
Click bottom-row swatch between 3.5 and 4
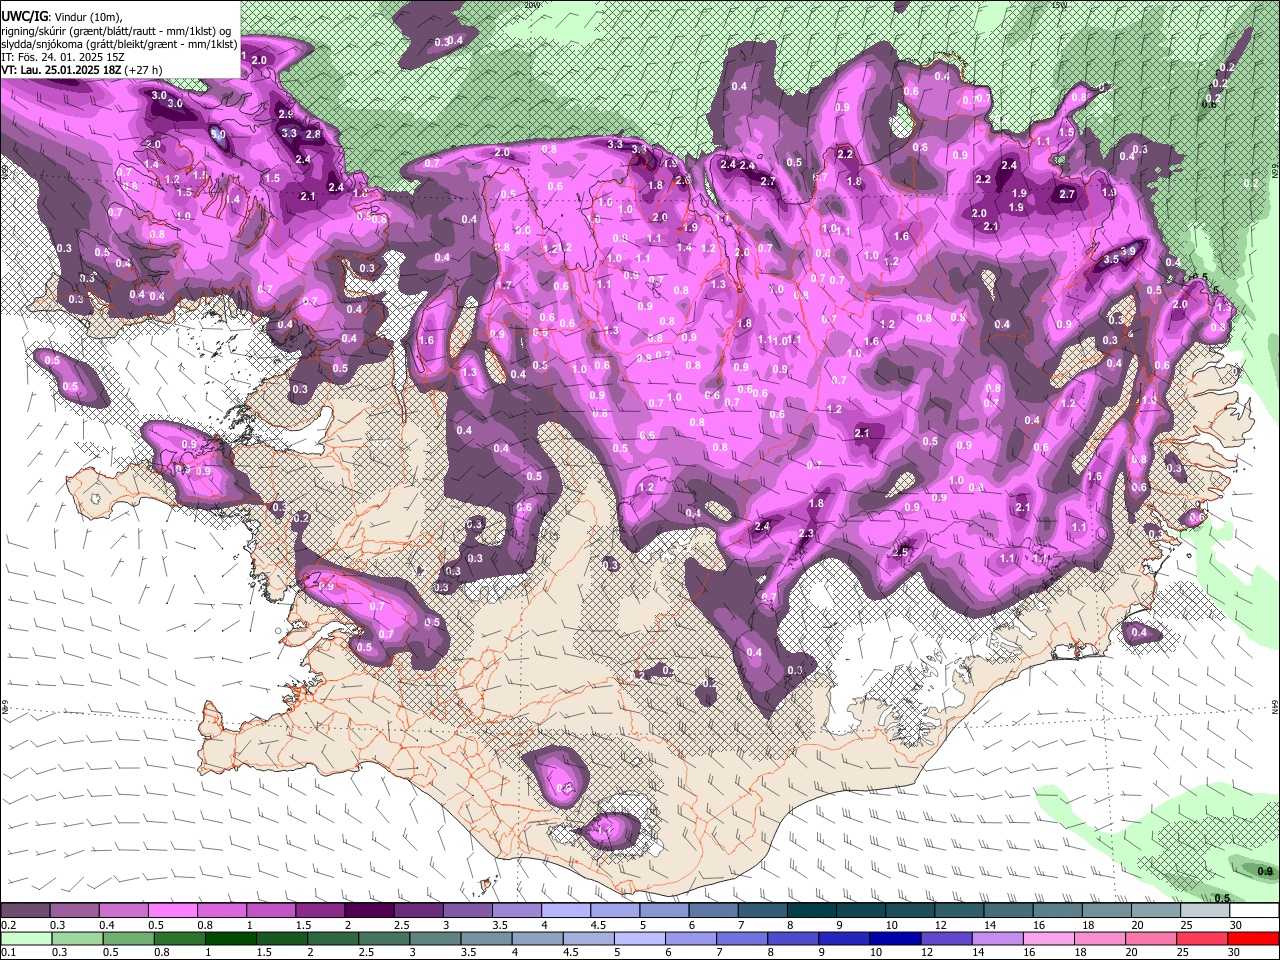click(x=486, y=939)
